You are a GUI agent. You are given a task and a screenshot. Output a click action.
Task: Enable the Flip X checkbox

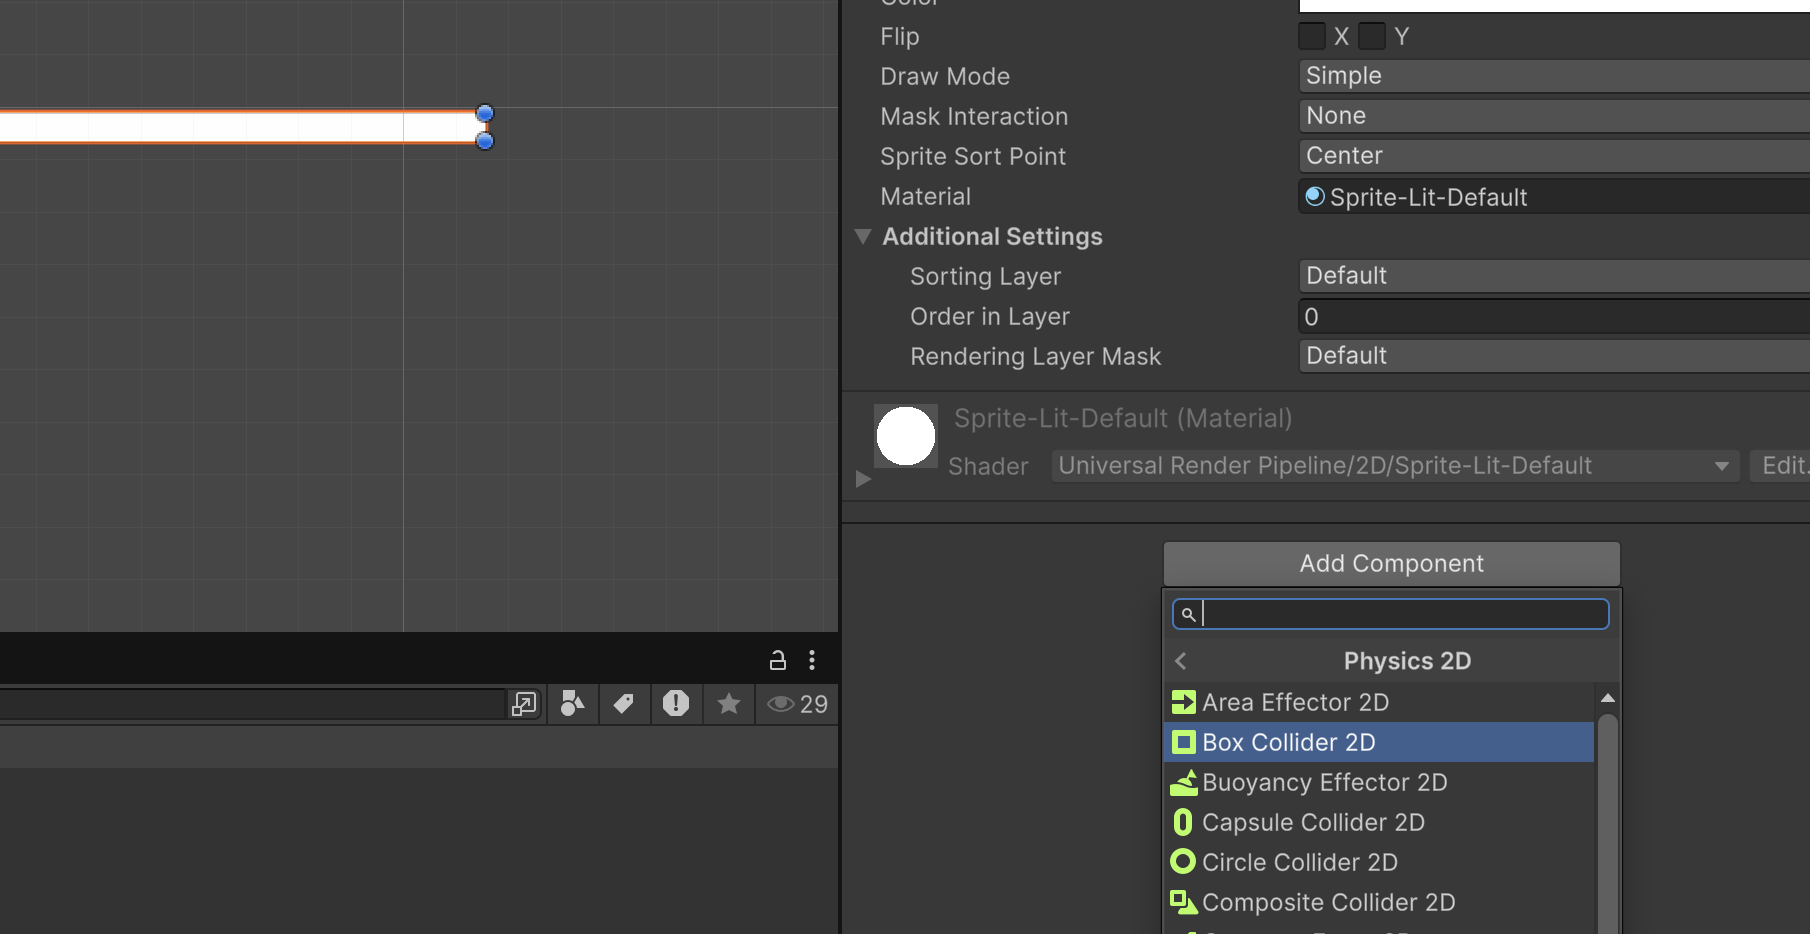[1312, 37]
